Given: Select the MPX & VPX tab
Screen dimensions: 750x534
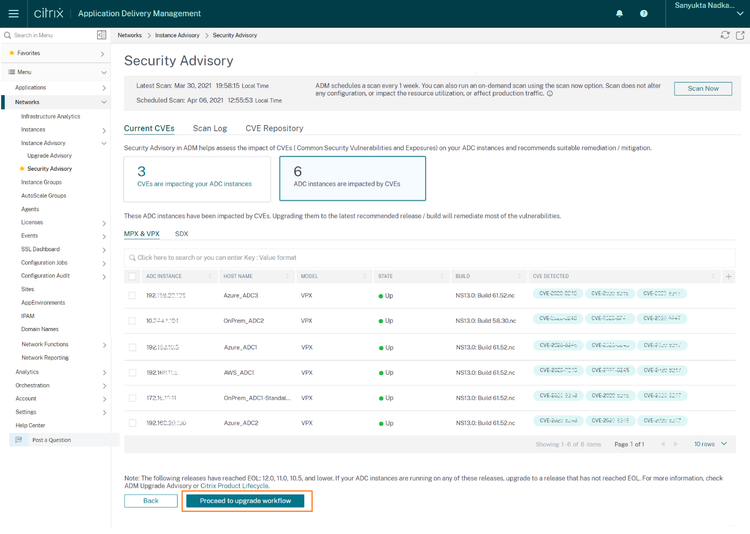Looking at the screenshot, I should click(142, 234).
